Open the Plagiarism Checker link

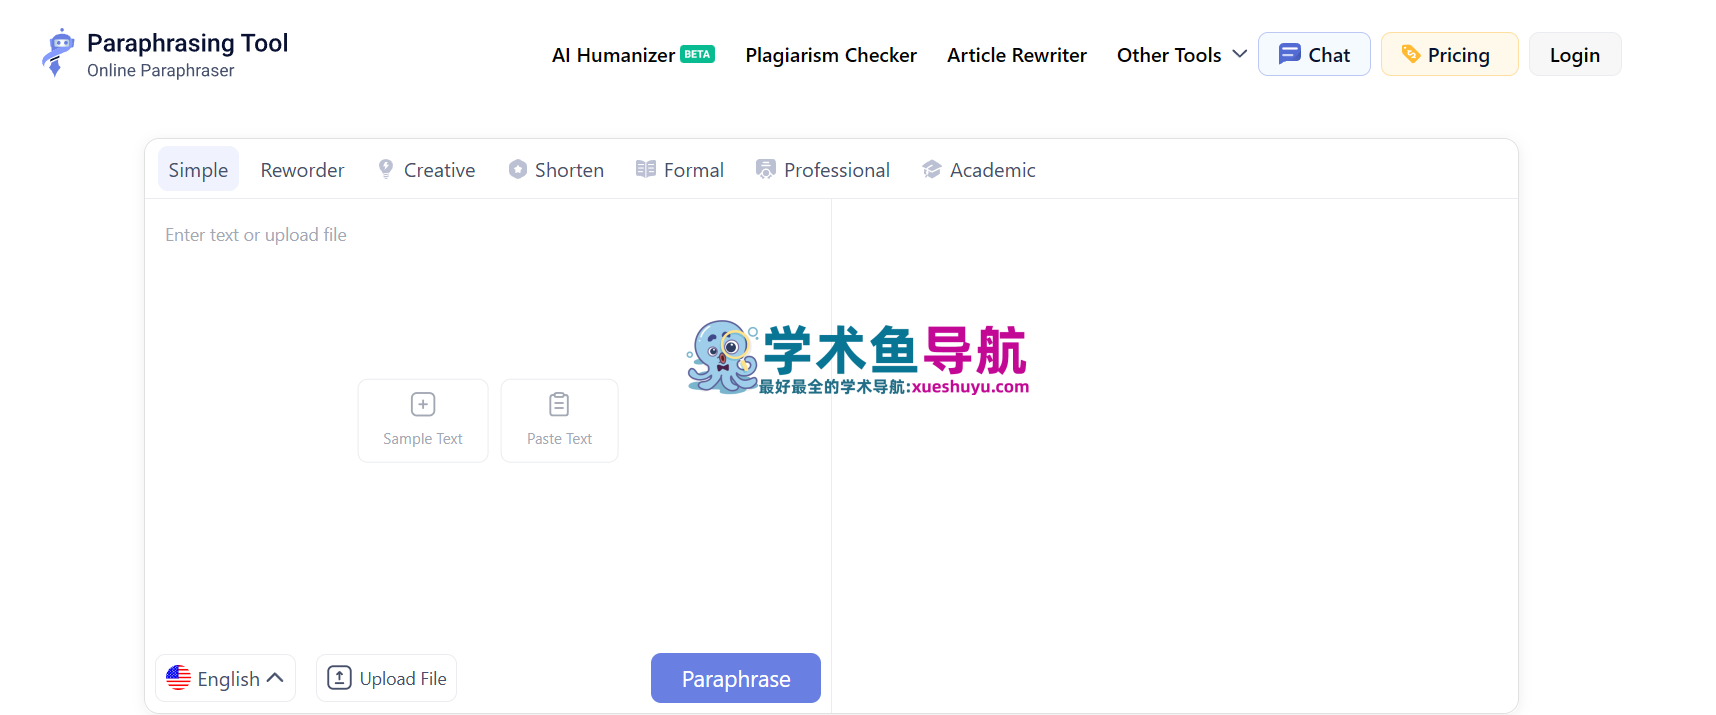831,55
